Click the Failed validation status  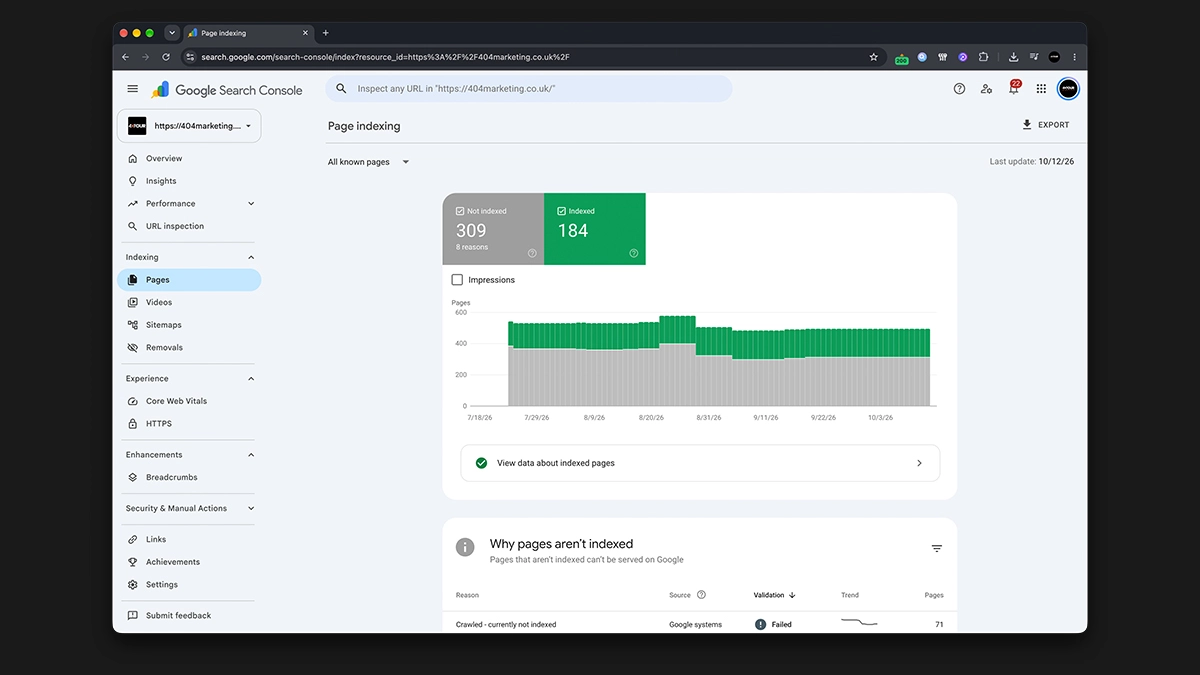pyautogui.click(x=773, y=624)
